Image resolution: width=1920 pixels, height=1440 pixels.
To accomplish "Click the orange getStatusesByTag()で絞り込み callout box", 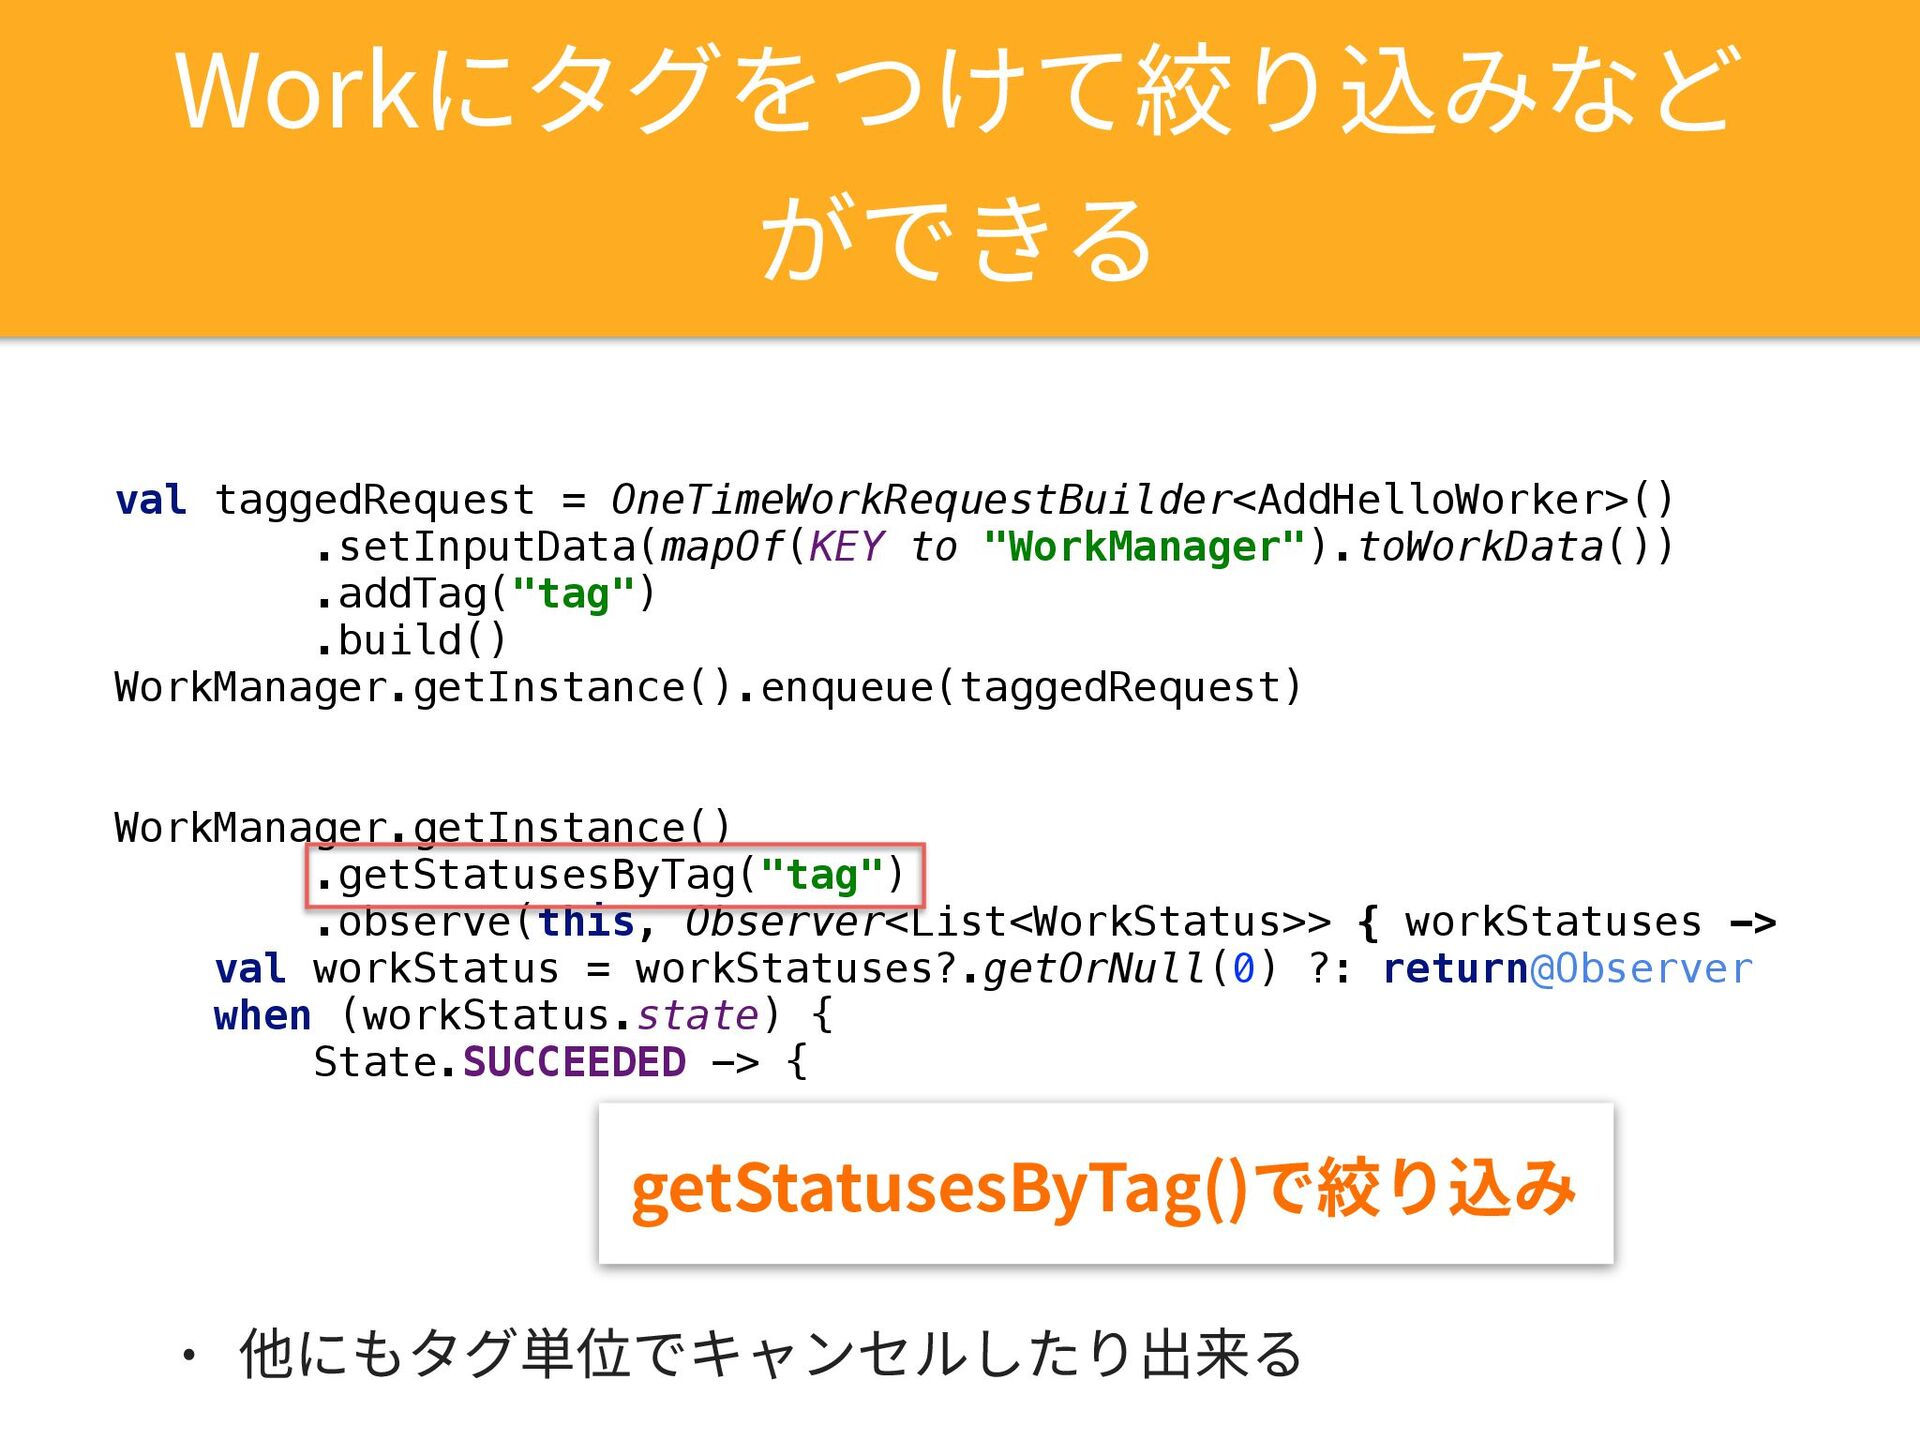I will [x=1105, y=1185].
